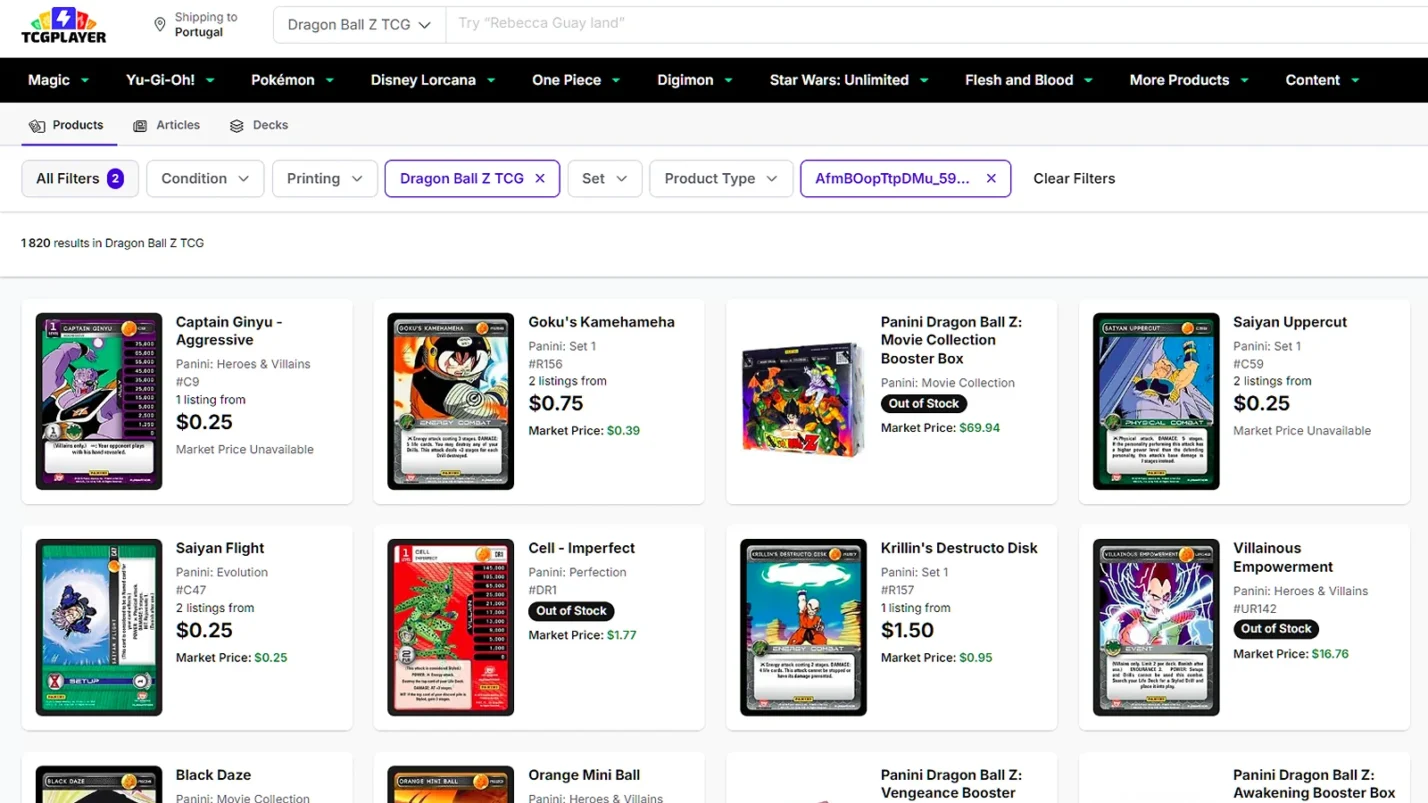Change the Shipping to Portugal location
This screenshot has height=803, width=1428.
coord(195,25)
